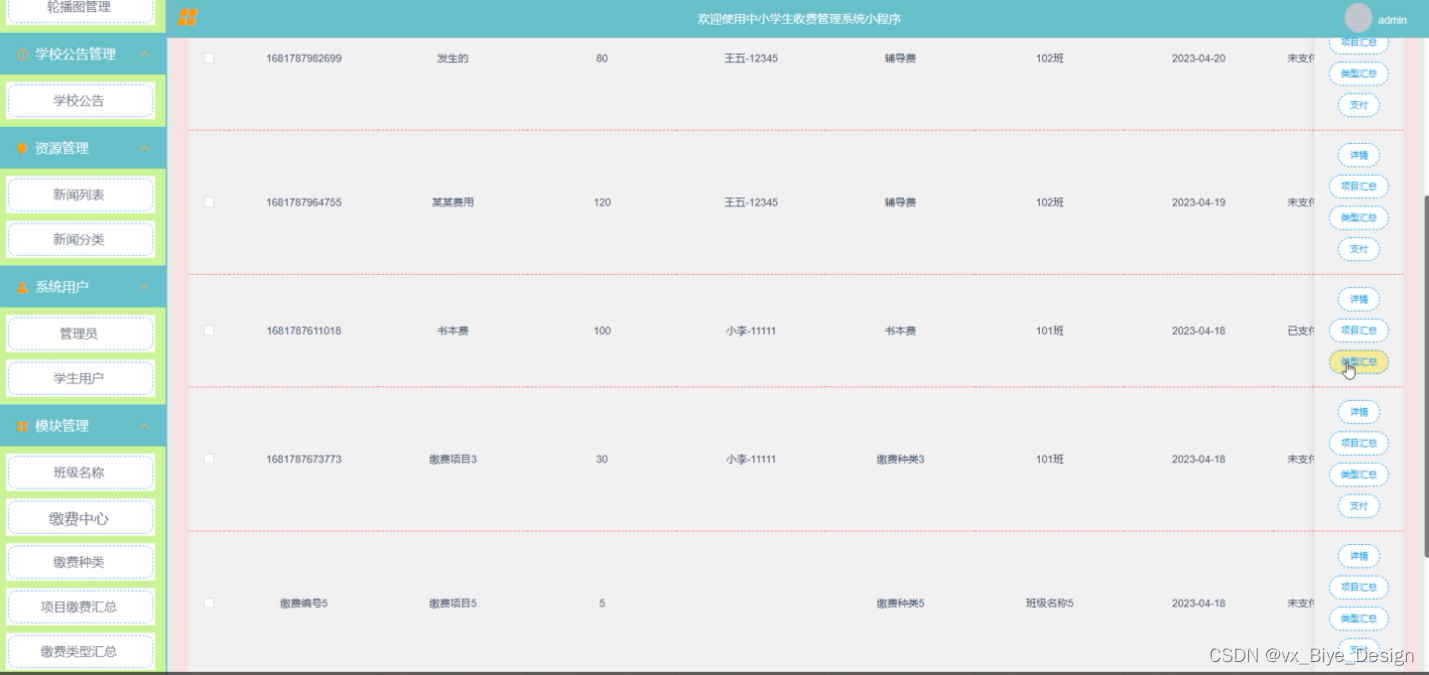Click 详情 for row 1681787611018

point(1358,299)
